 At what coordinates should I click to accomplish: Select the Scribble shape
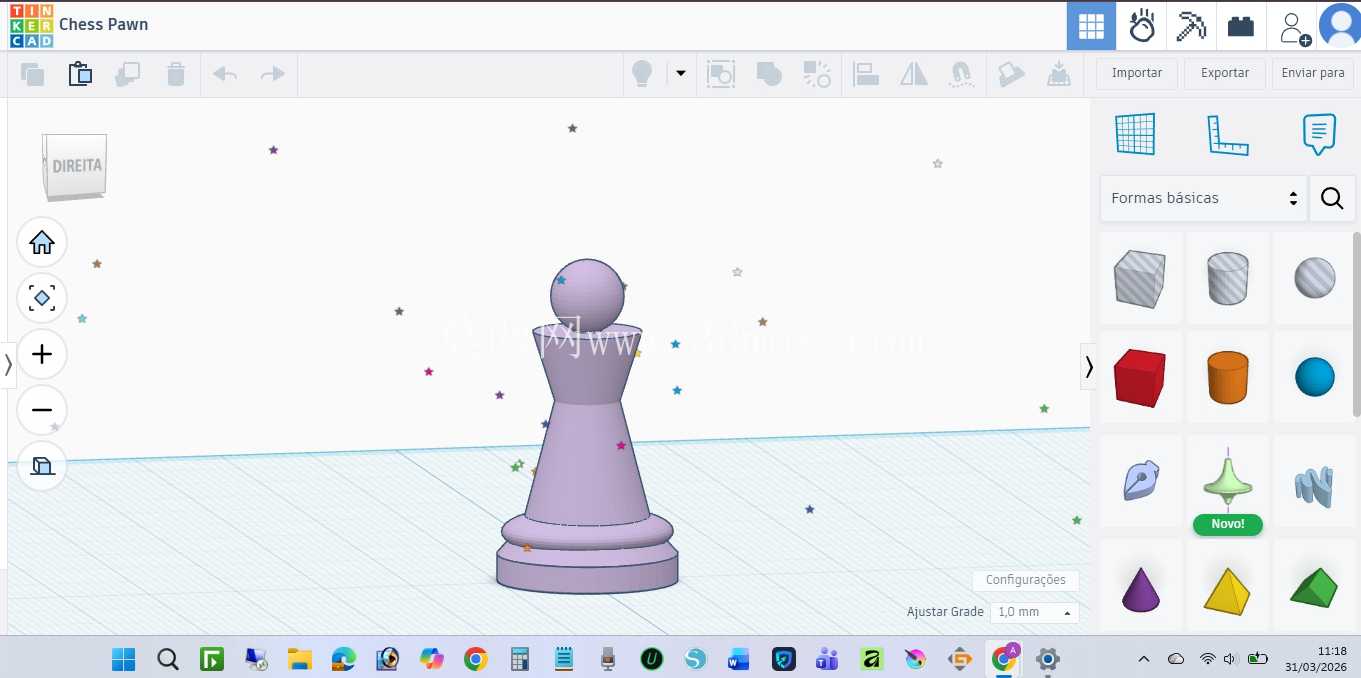(x=1140, y=481)
